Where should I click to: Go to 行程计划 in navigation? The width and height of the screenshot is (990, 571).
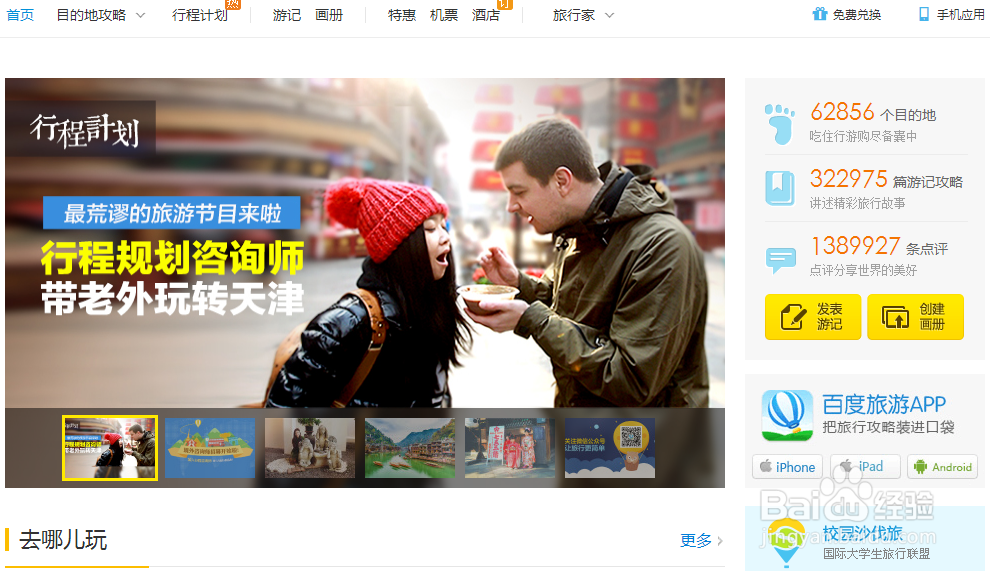coord(200,15)
